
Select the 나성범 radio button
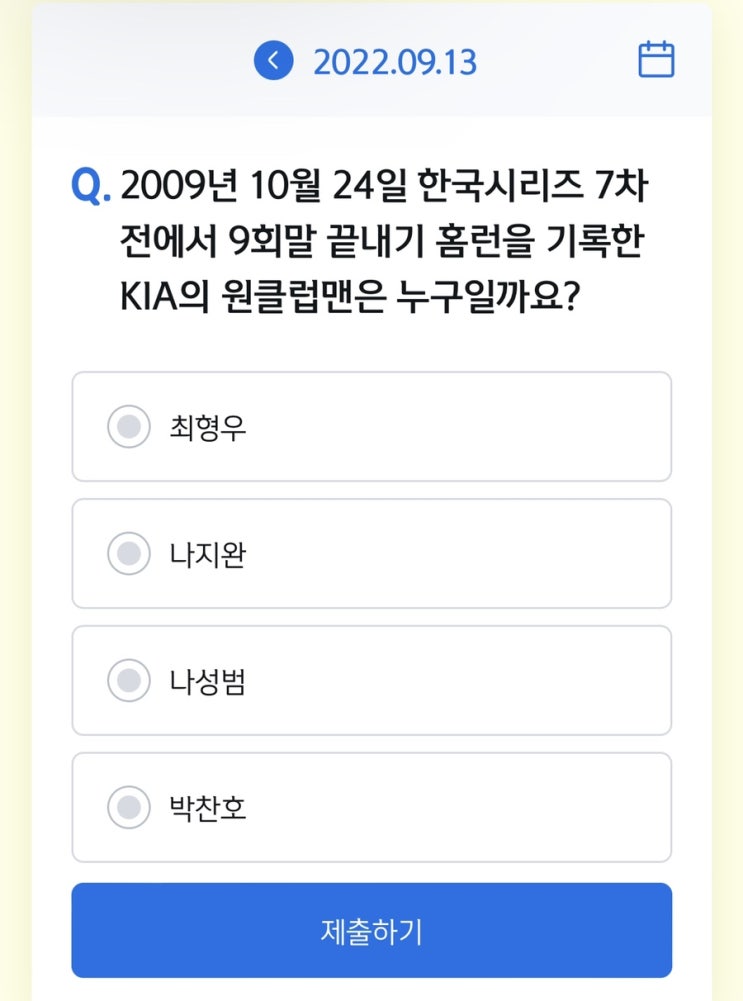click(x=128, y=681)
